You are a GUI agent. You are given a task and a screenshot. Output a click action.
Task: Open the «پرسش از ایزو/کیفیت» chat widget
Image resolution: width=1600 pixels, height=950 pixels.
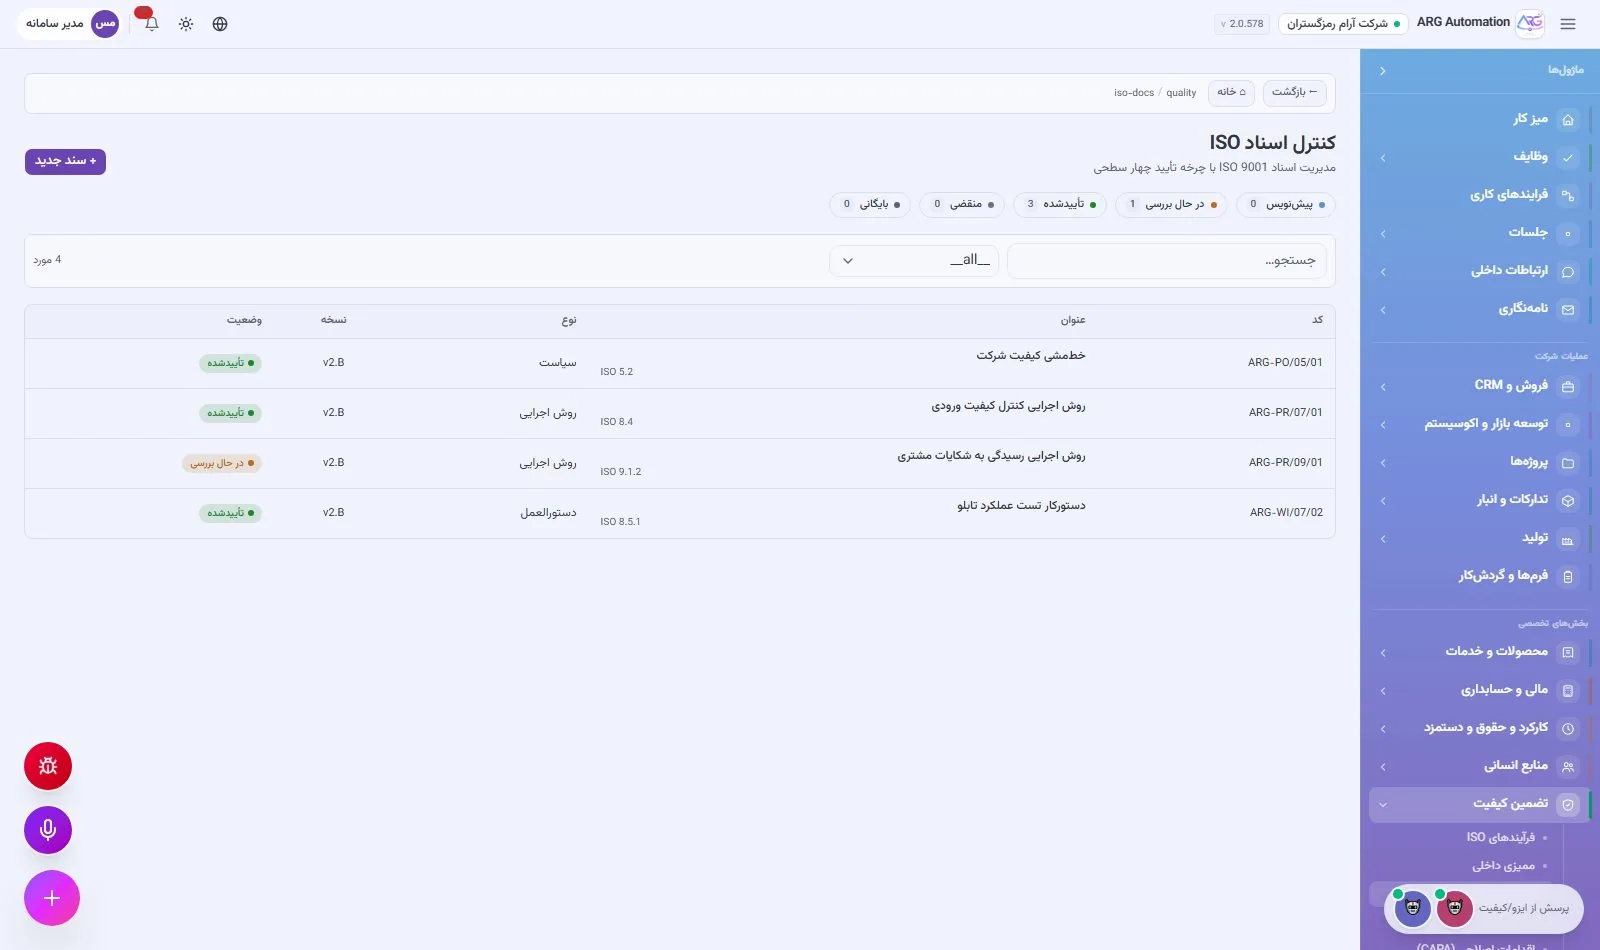coord(1484,908)
